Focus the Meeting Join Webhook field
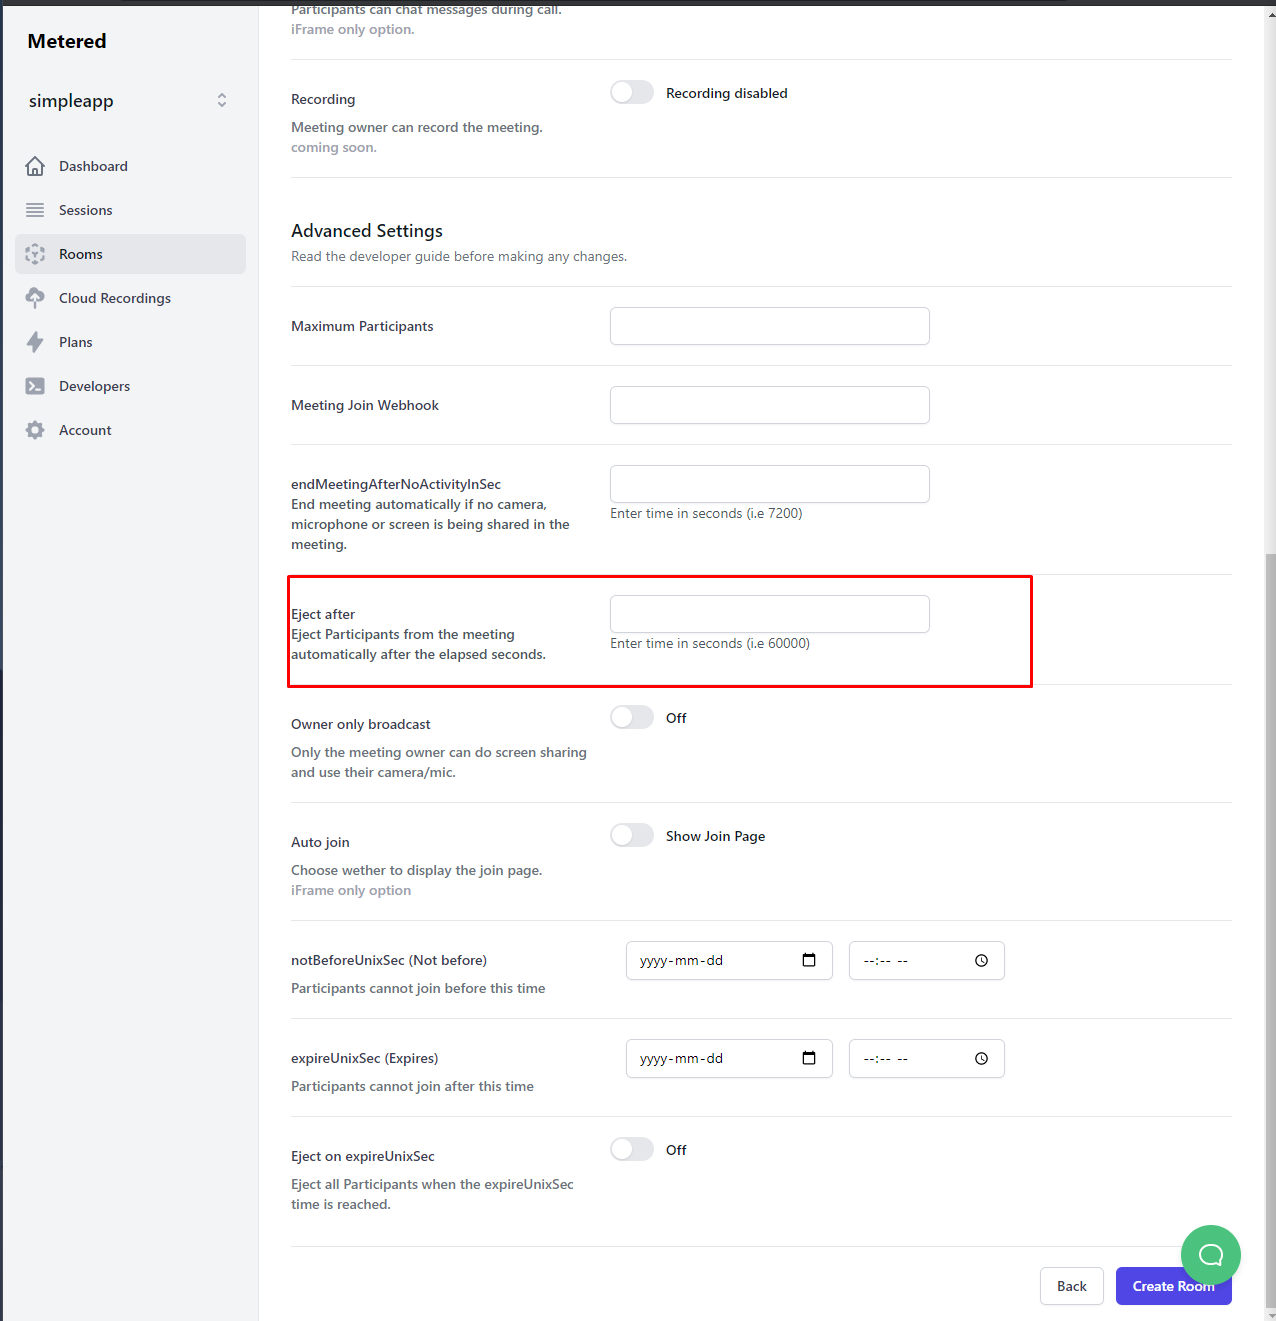 click(x=770, y=405)
